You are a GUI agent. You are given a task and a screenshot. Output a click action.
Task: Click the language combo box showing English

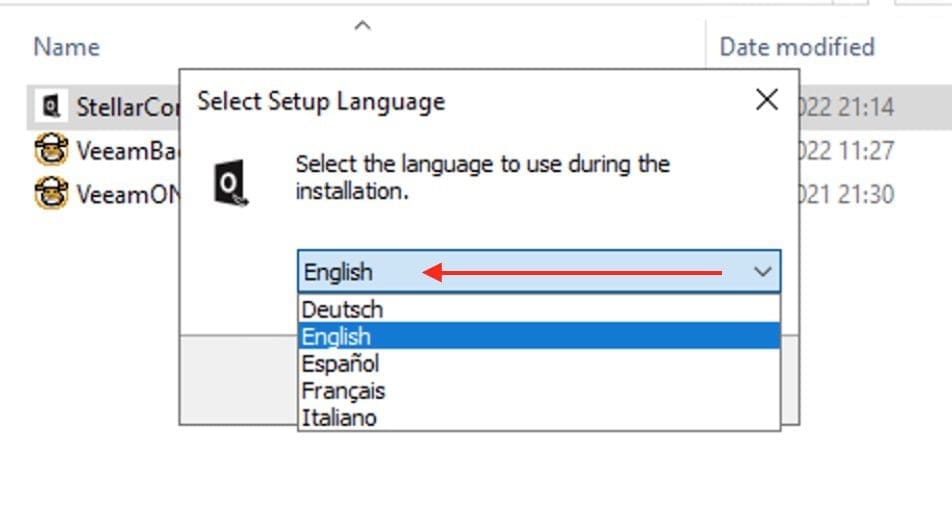point(520,272)
